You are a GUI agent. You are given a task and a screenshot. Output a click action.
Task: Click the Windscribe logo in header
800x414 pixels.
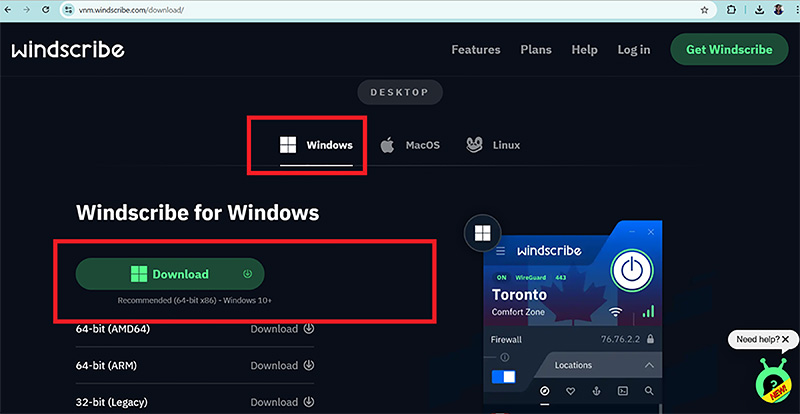(68, 50)
